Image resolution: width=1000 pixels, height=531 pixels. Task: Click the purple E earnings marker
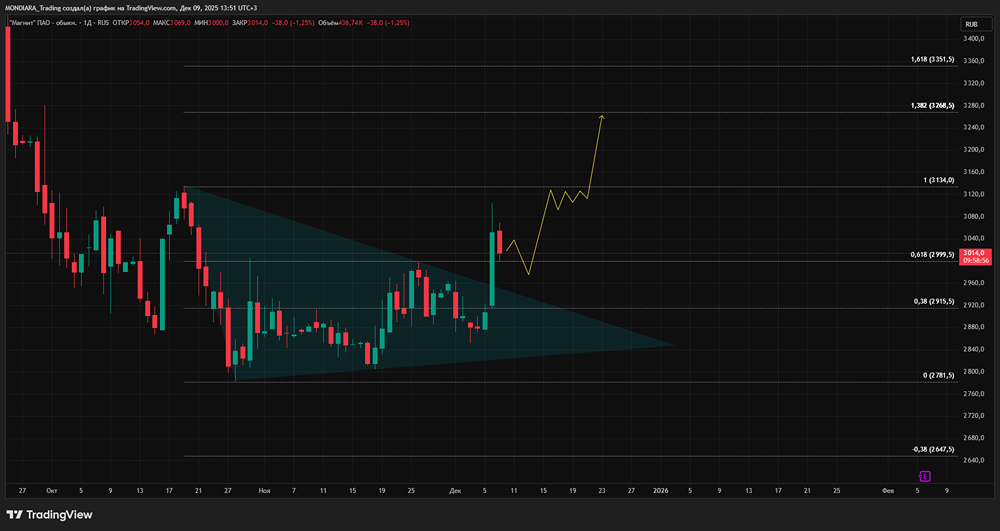tap(925, 476)
